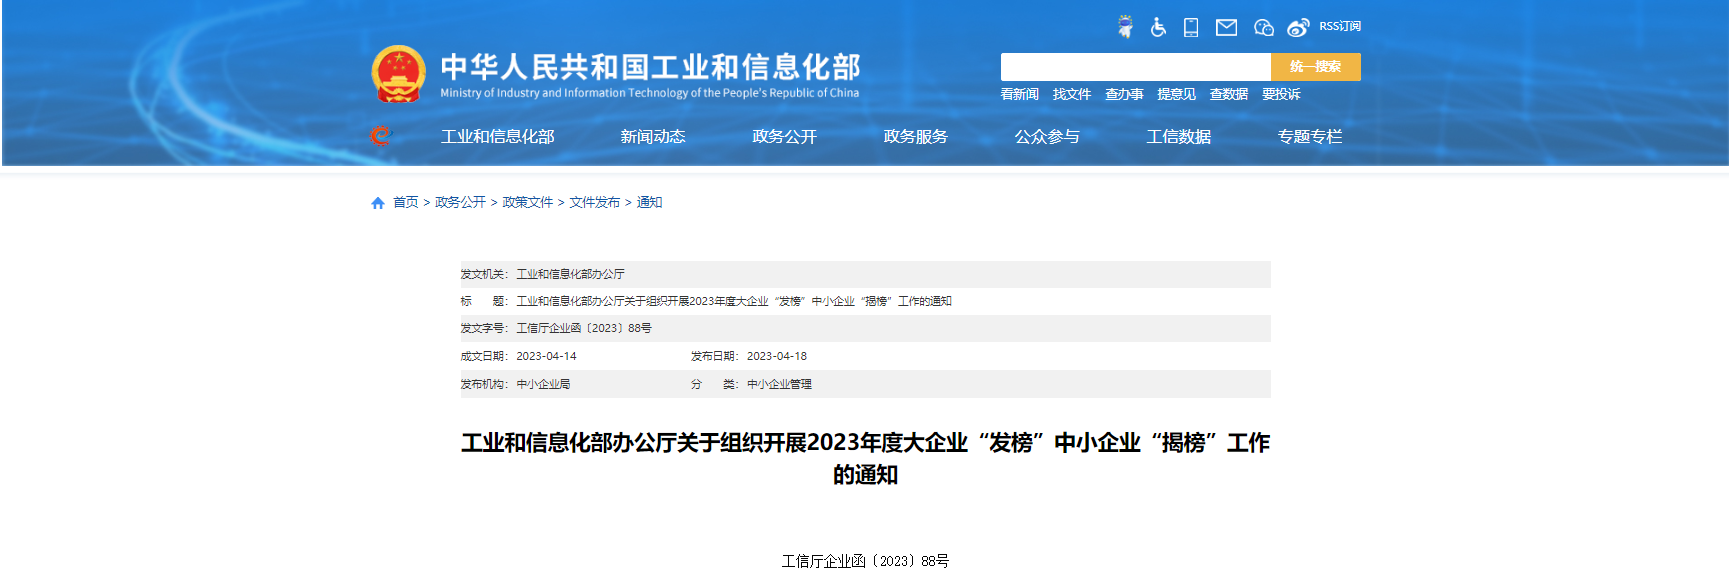The image size is (1729, 583).
Task: Click the mobile phone version icon
Action: pyautogui.click(x=1191, y=27)
